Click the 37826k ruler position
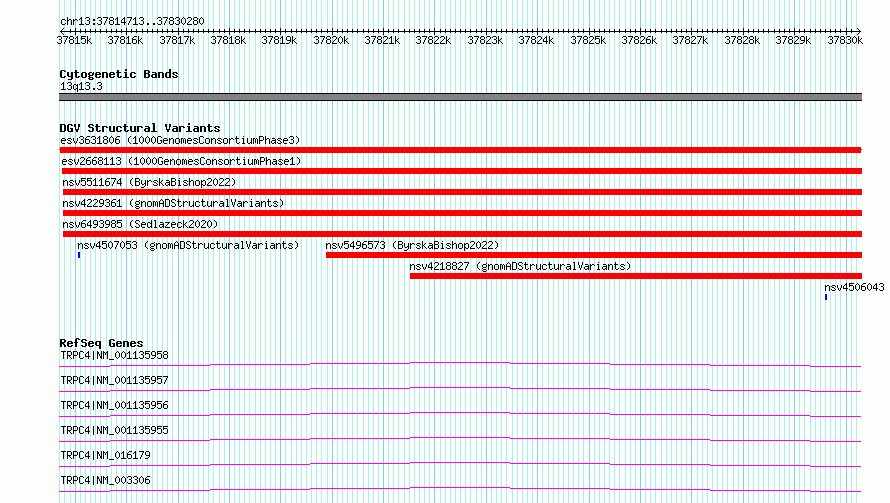 639,40
